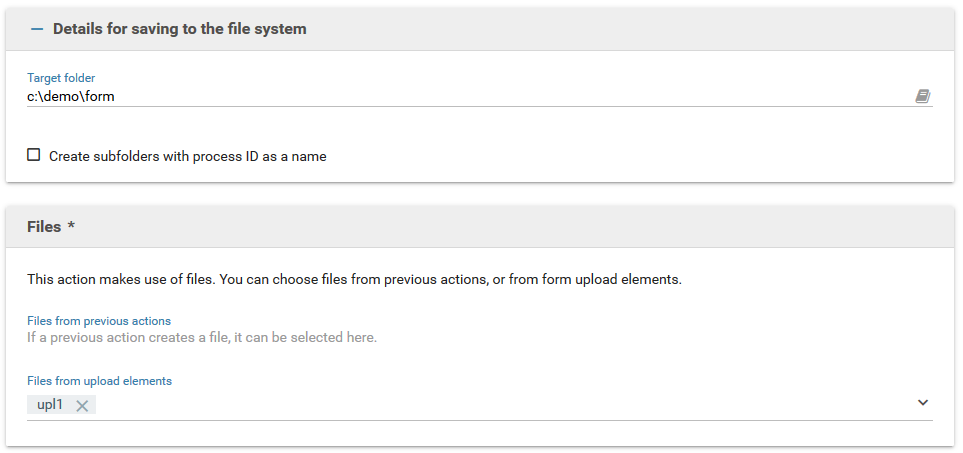Click the 'Create subfolders with process ID' label text
This screenshot has width=963, height=453.
pyautogui.click(x=187, y=156)
